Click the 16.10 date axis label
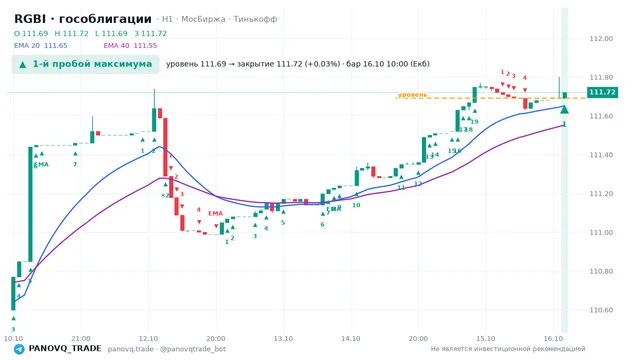640x360 pixels. pos(553,339)
